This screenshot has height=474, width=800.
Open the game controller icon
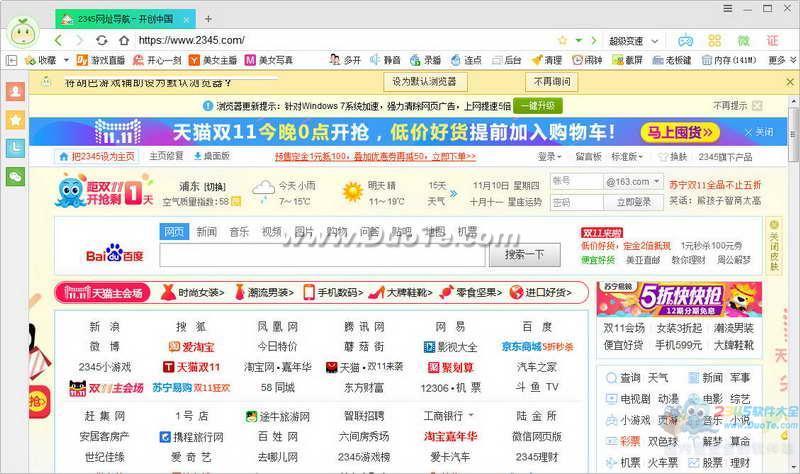point(685,40)
